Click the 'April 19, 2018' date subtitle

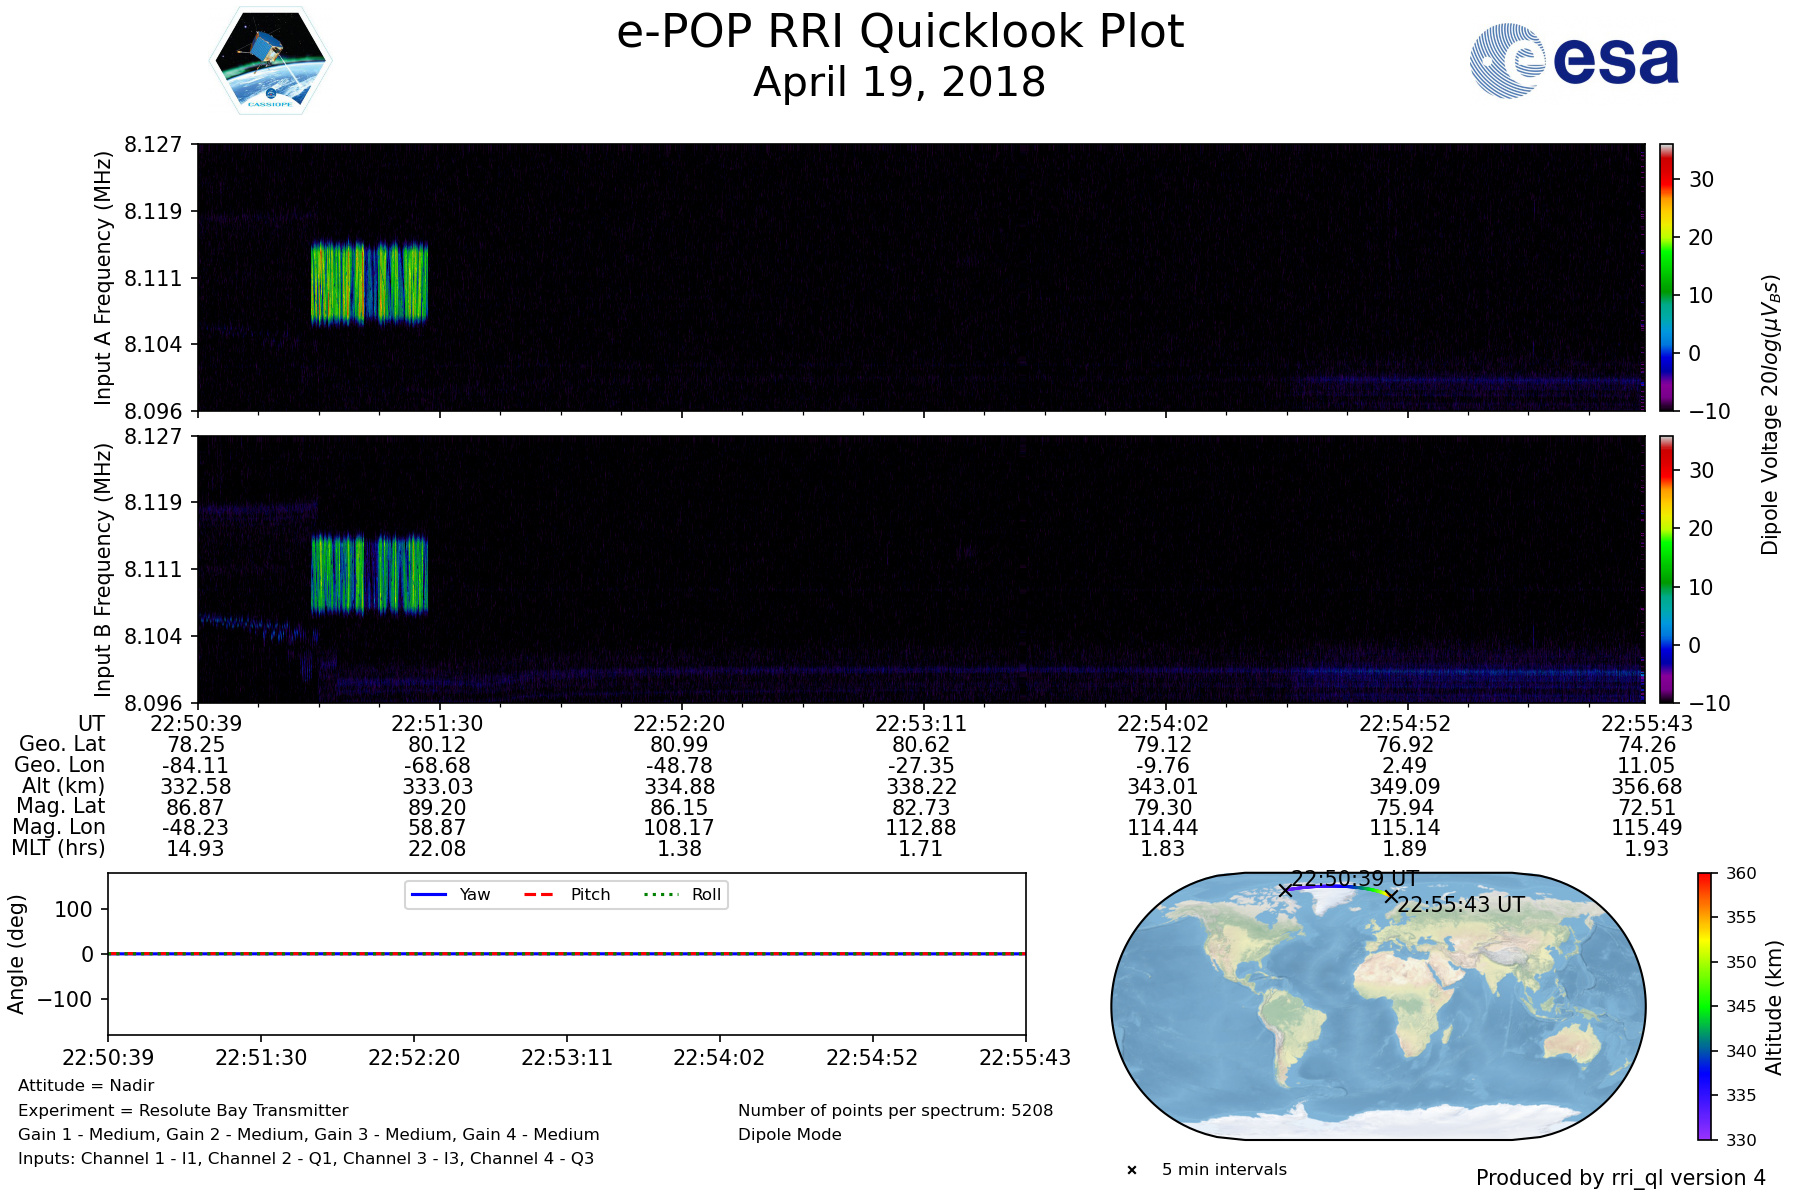[x=900, y=82]
